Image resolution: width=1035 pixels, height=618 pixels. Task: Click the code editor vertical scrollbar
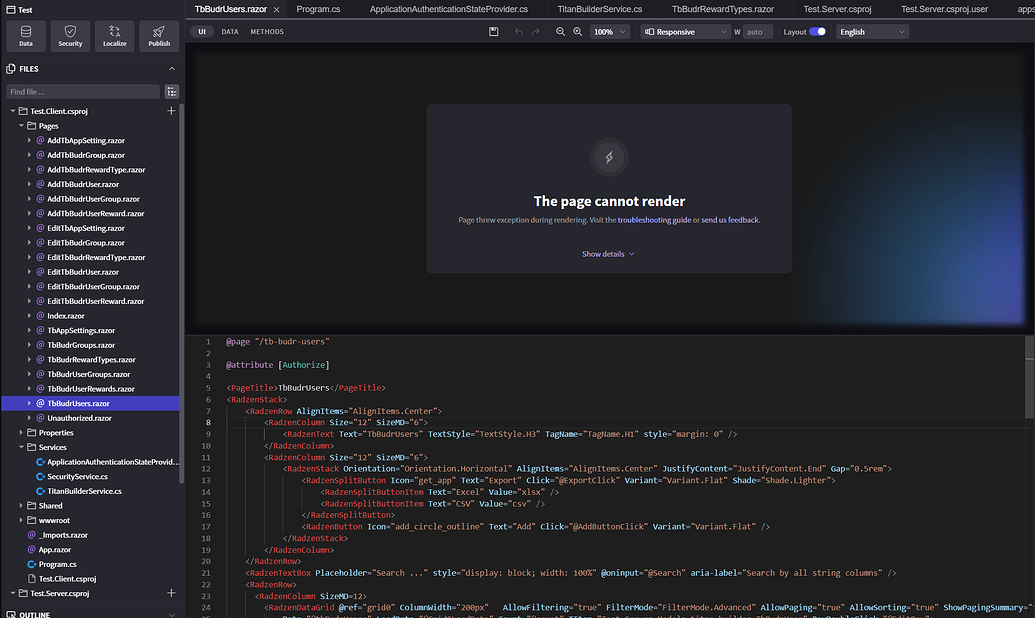coord(1029,376)
